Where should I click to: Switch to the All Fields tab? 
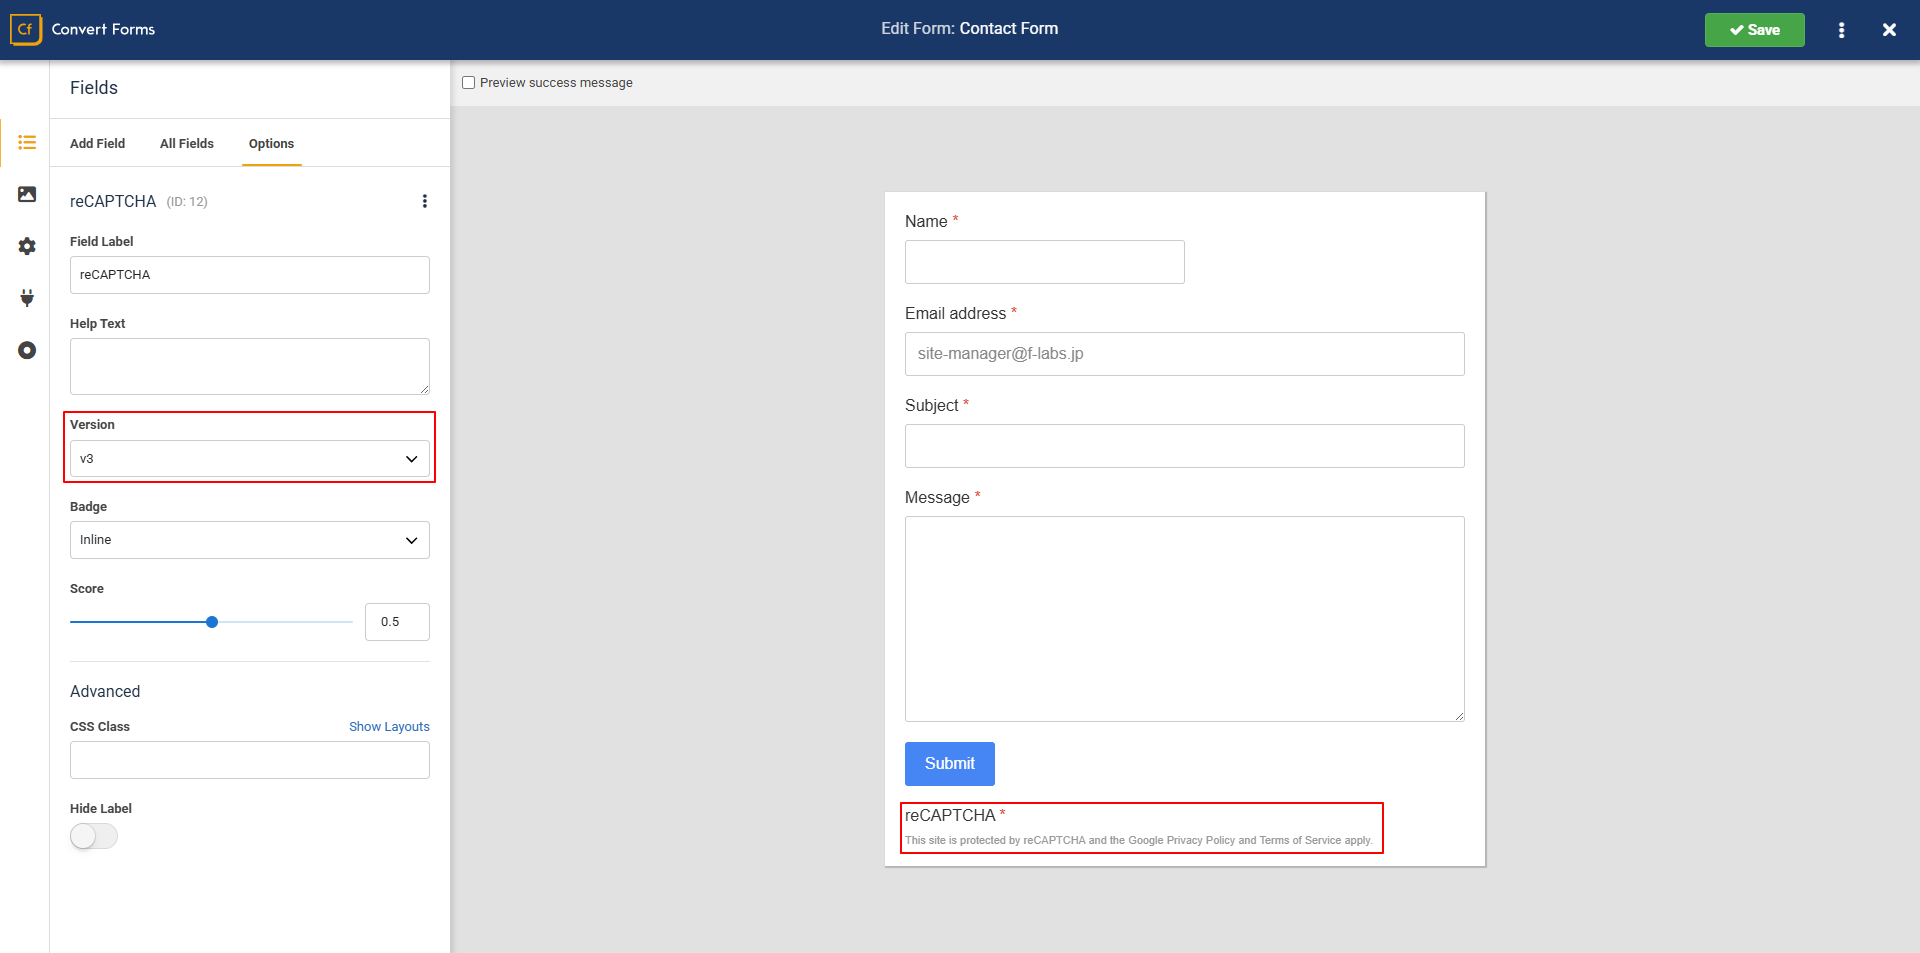click(x=186, y=143)
